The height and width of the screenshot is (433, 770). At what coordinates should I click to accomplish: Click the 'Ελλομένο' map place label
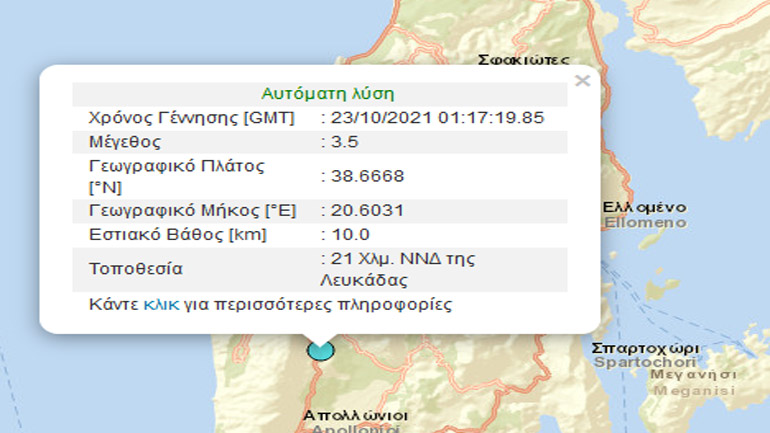(644, 207)
